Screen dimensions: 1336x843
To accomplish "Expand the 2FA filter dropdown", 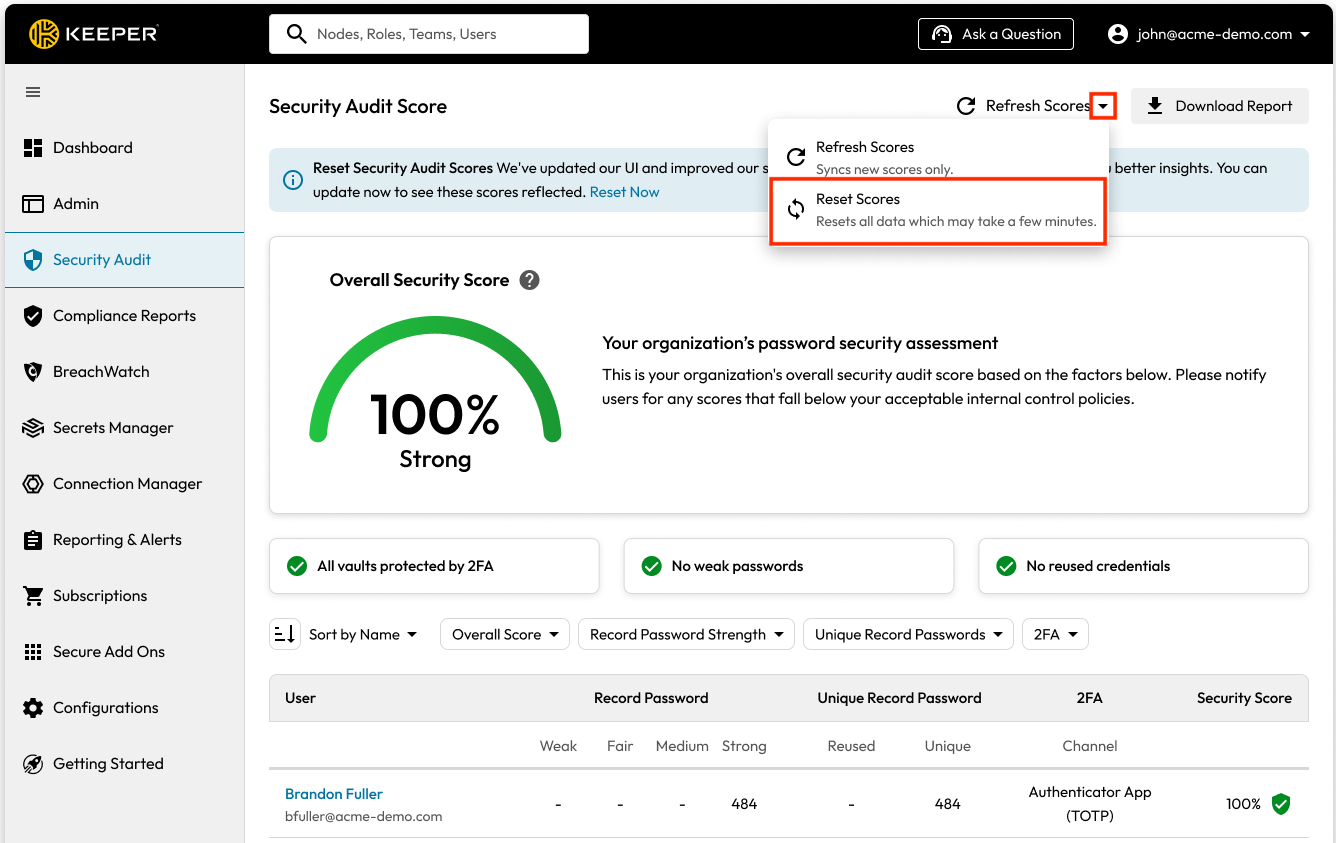I will click(1055, 634).
